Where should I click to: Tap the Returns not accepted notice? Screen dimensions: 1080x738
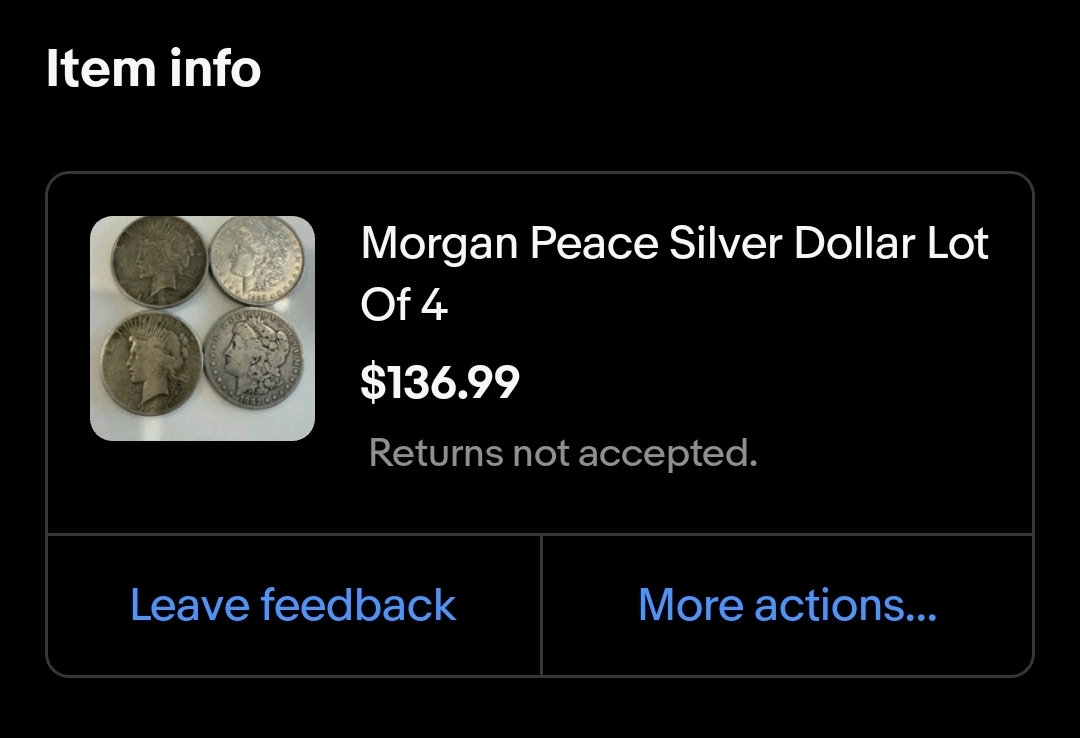tap(563, 453)
